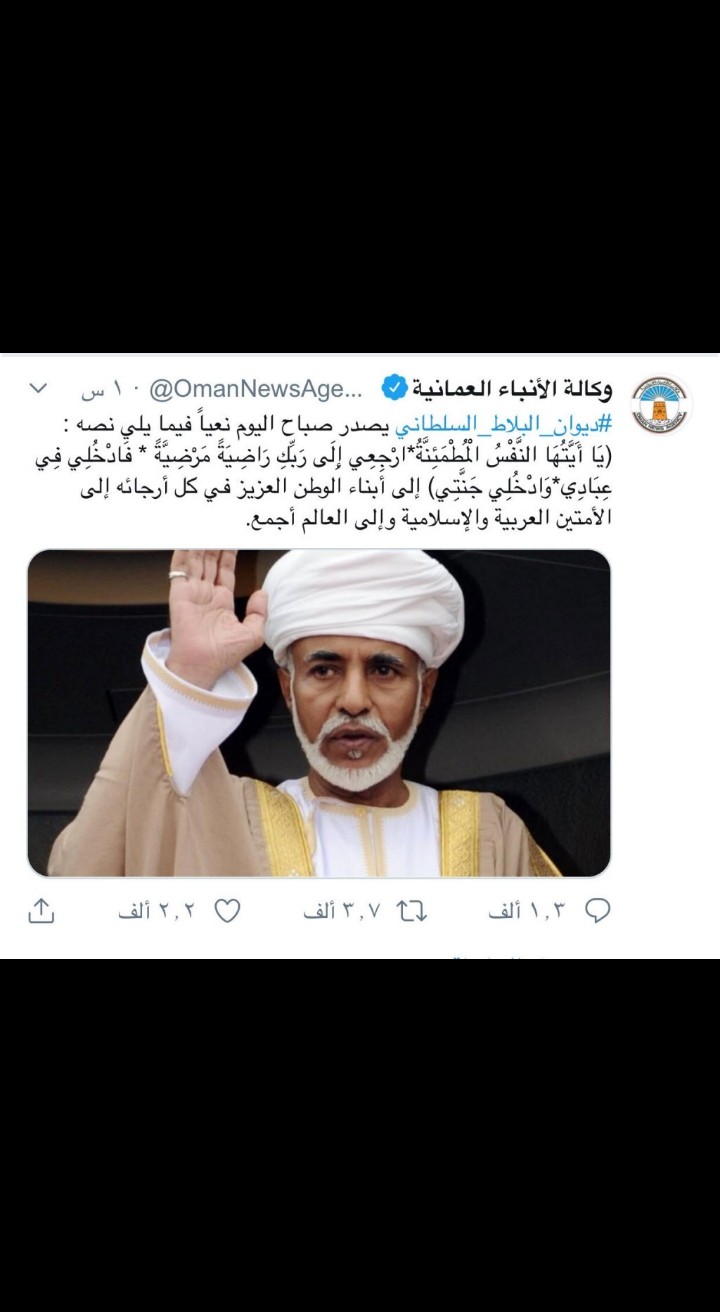Reply via the speech bubble icon

[597, 911]
